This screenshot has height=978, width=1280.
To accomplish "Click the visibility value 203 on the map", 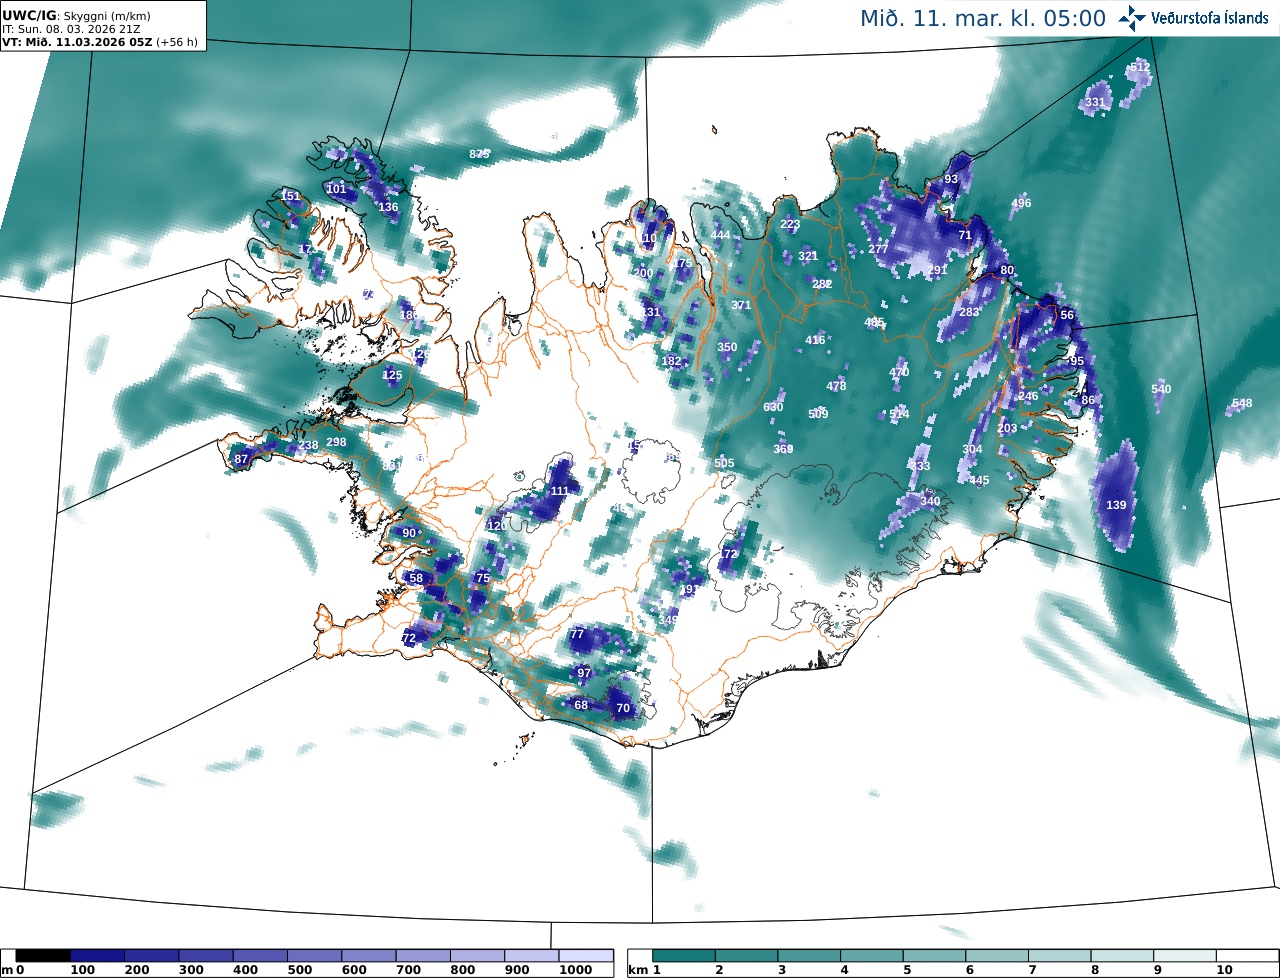I will pyautogui.click(x=1007, y=428).
